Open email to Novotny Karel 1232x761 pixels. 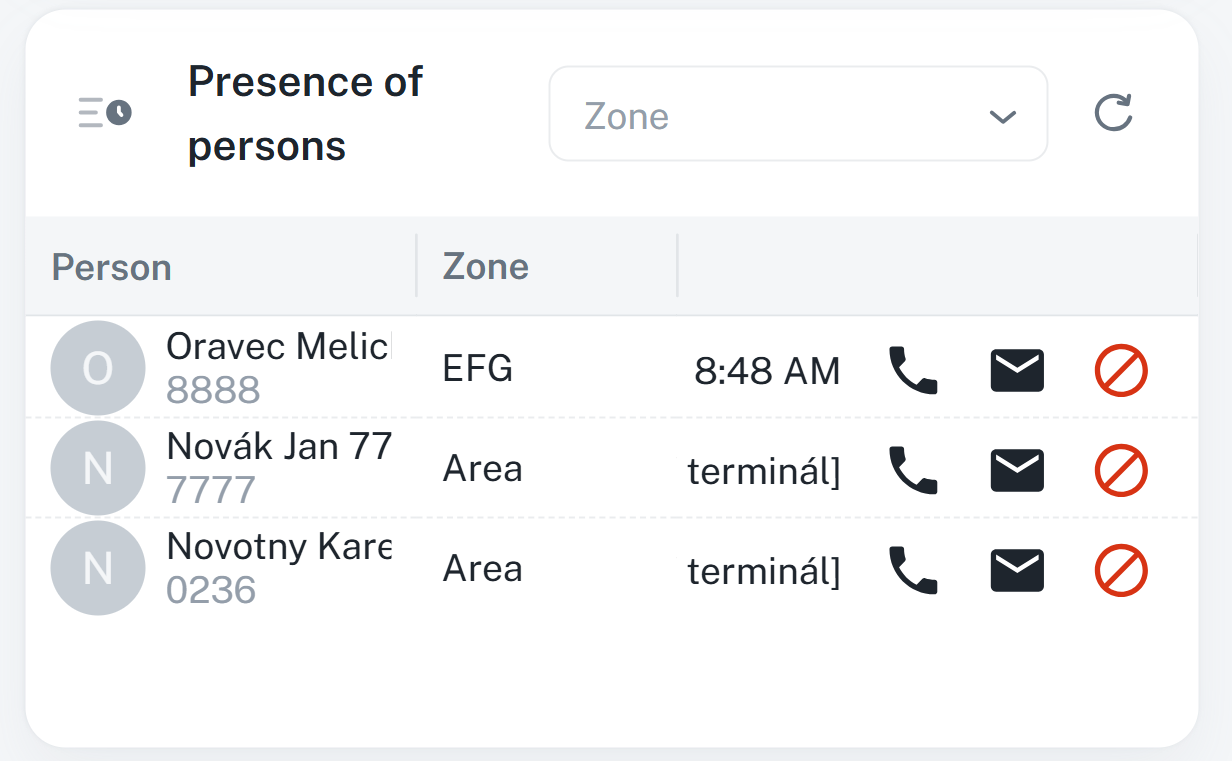pos(1017,570)
